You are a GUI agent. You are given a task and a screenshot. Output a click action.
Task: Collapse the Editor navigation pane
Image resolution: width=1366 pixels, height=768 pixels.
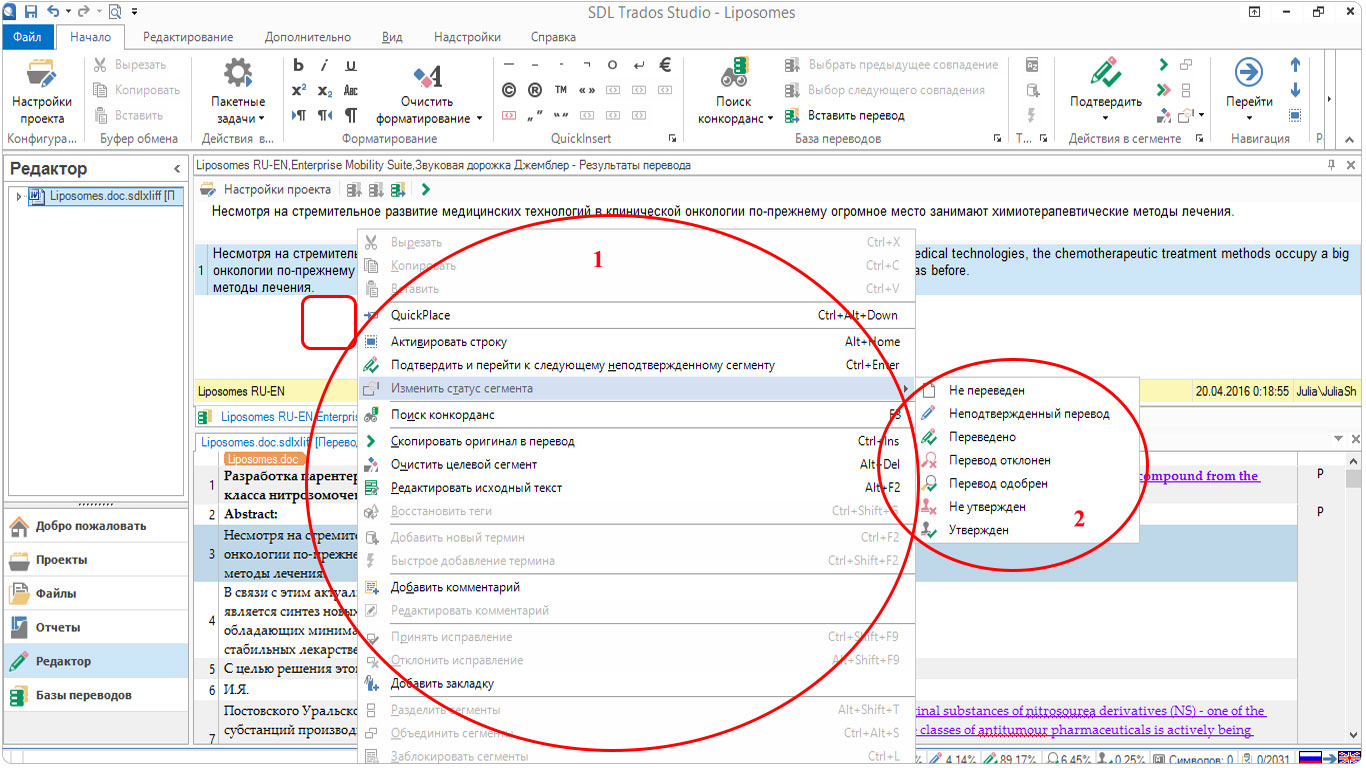(x=177, y=169)
